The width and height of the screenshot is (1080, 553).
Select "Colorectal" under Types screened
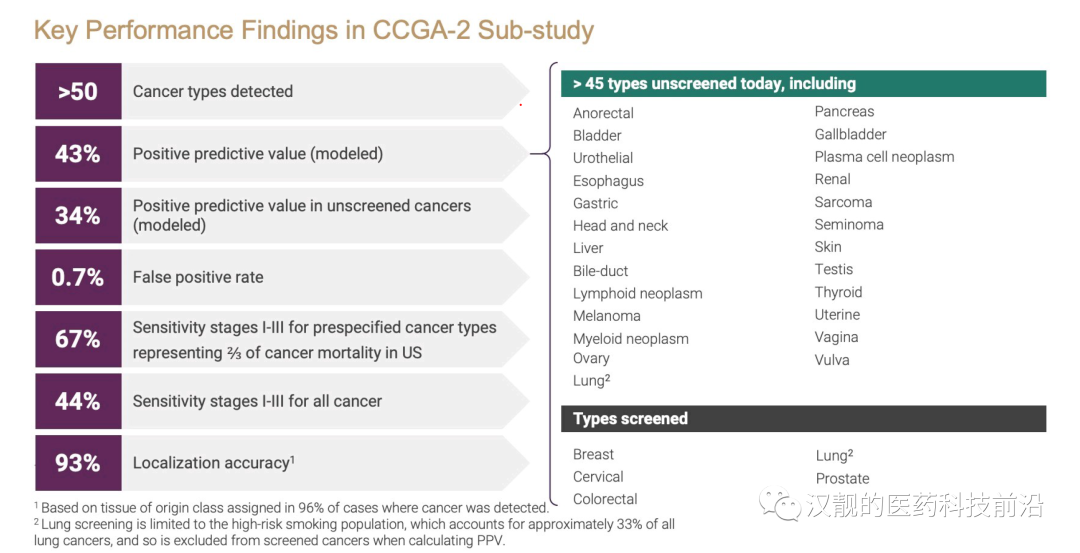coord(605,500)
